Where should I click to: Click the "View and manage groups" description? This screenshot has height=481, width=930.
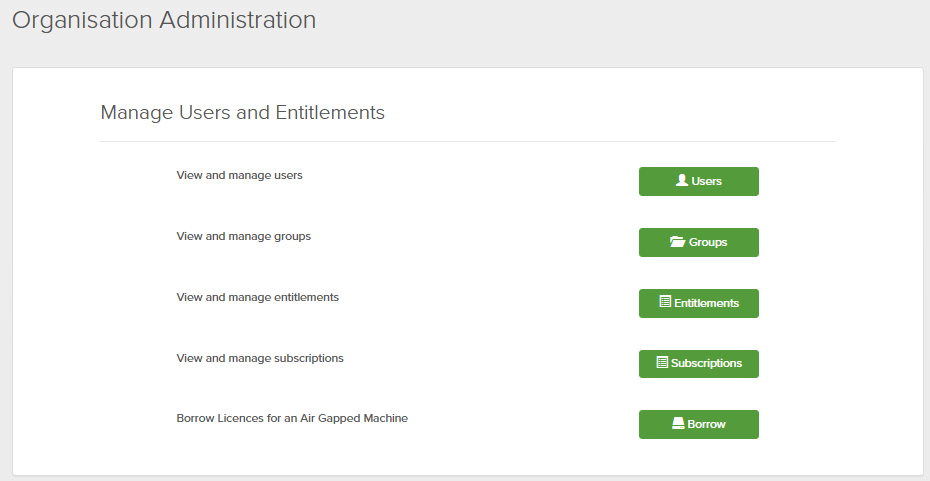tap(243, 237)
